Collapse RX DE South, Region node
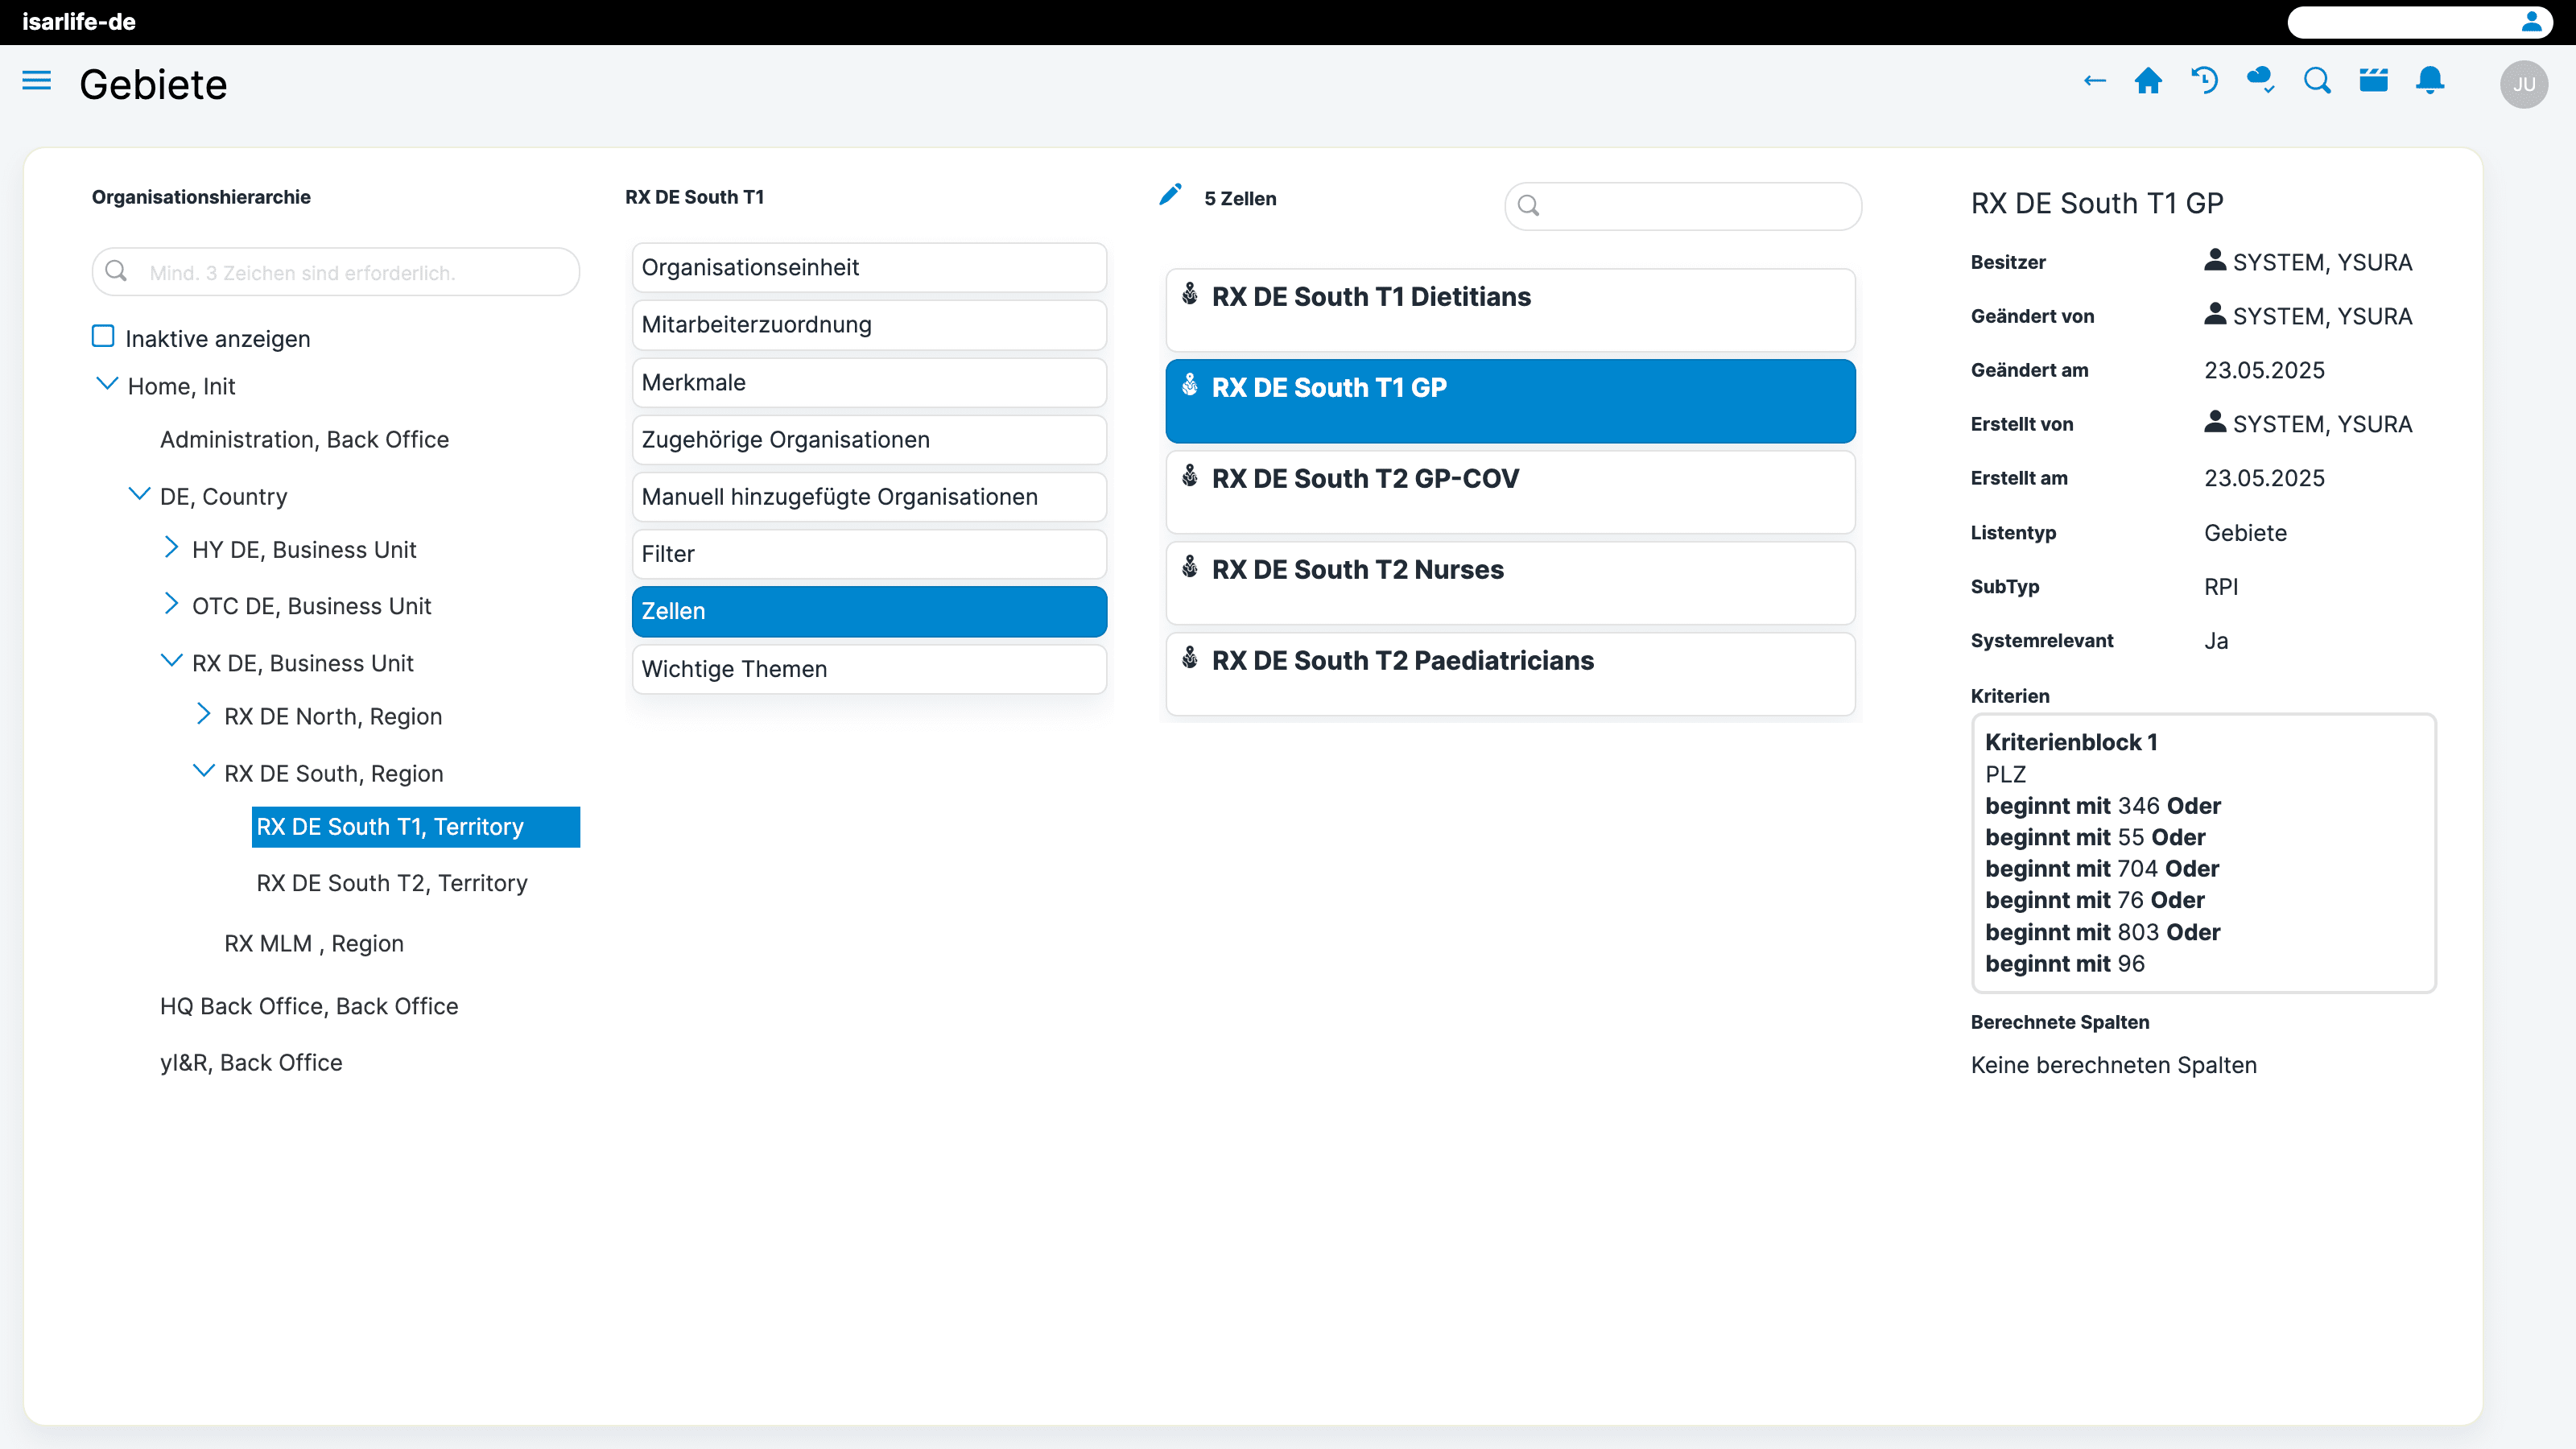This screenshot has height=1449, width=2576. [x=203, y=771]
